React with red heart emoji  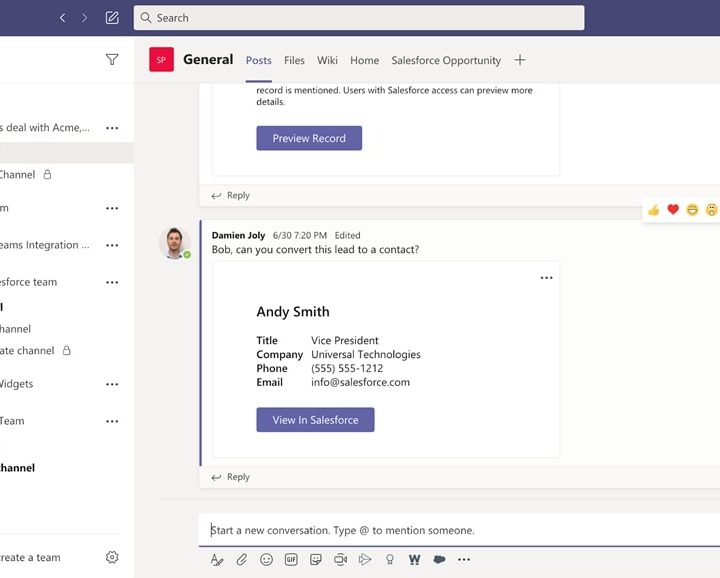click(673, 210)
